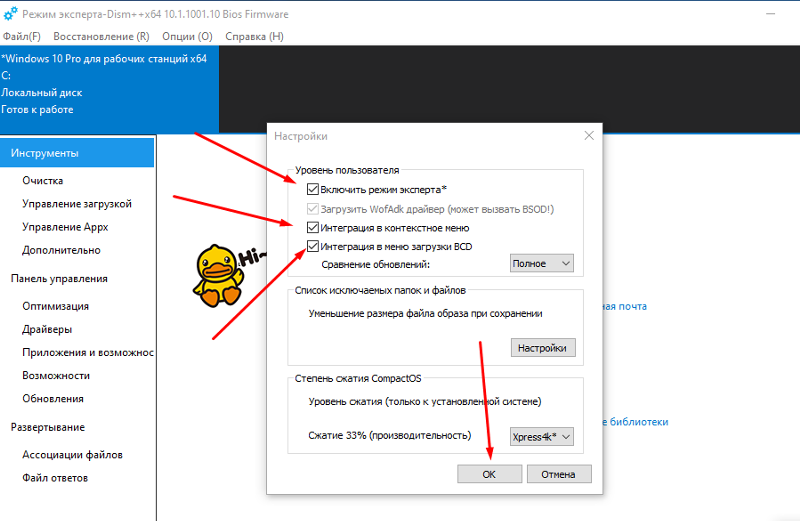The width and height of the screenshot is (800, 521).
Task: Click Уменьшение размера файла образа text
Action: click(426, 314)
